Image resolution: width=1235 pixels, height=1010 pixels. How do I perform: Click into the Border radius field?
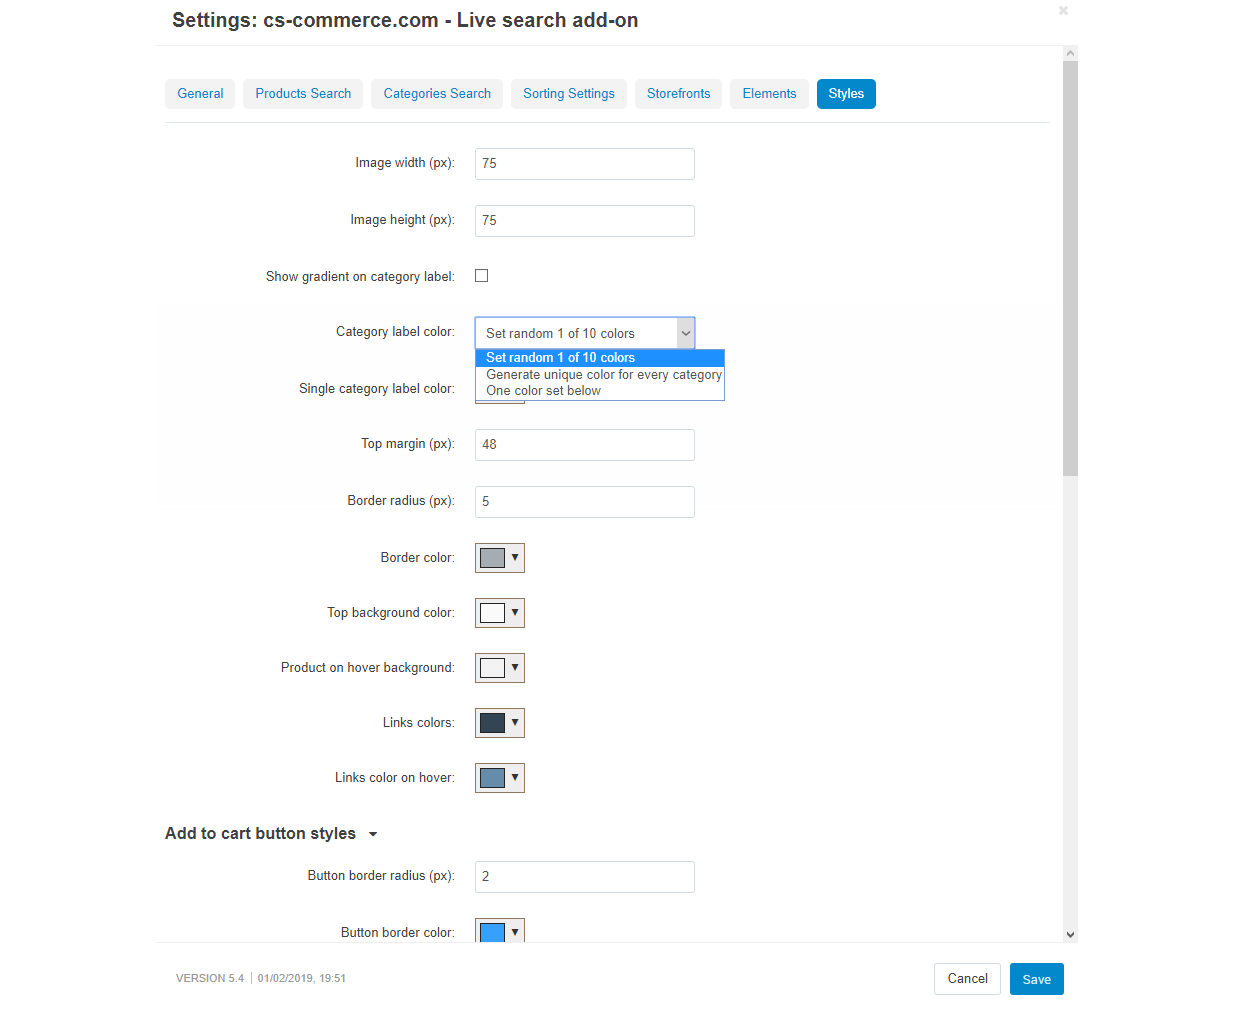pyautogui.click(x=584, y=502)
